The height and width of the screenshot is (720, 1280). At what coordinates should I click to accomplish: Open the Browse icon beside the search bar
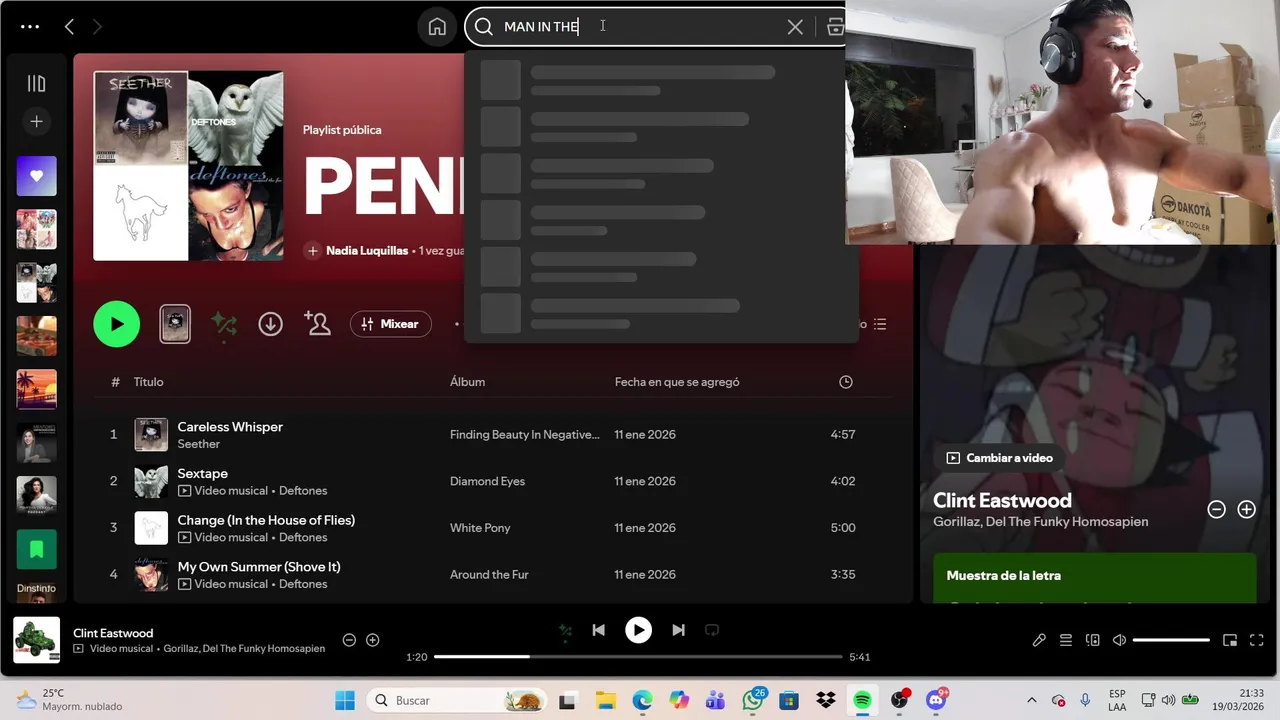coord(836,27)
